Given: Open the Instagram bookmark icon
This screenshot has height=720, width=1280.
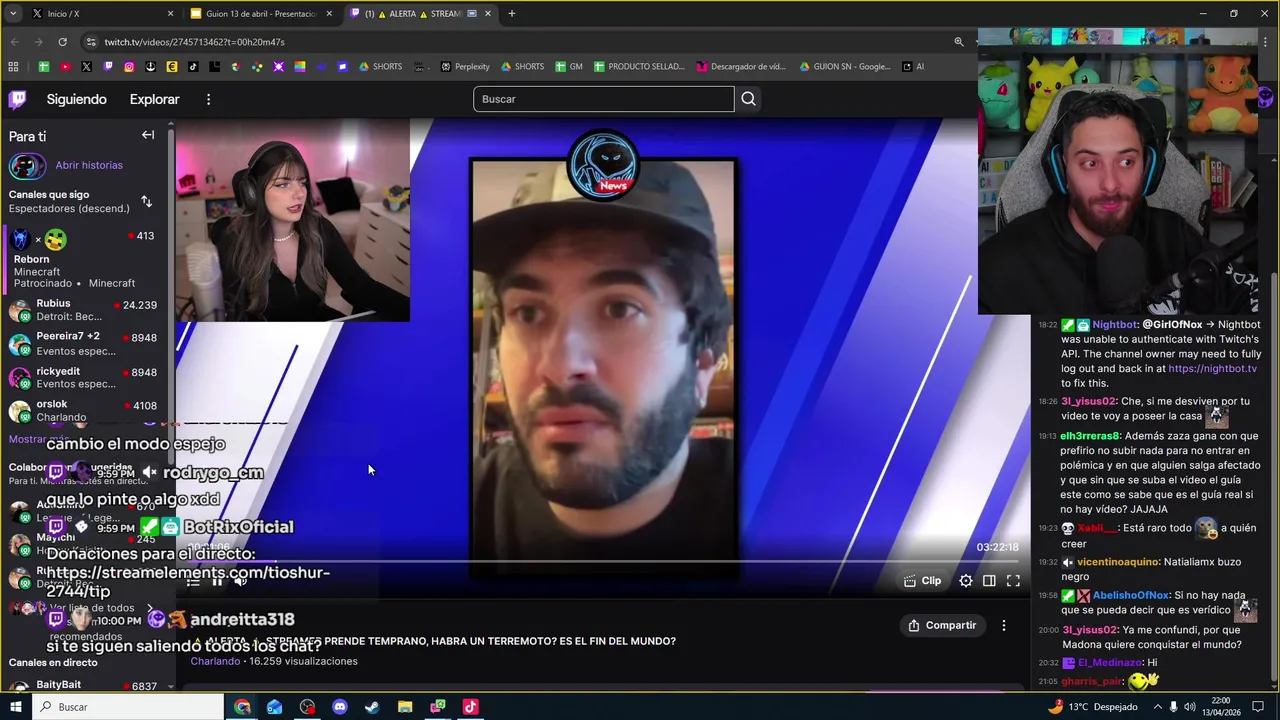Looking at the screenshot, I should pyautogui.click(x=129, y=67).
